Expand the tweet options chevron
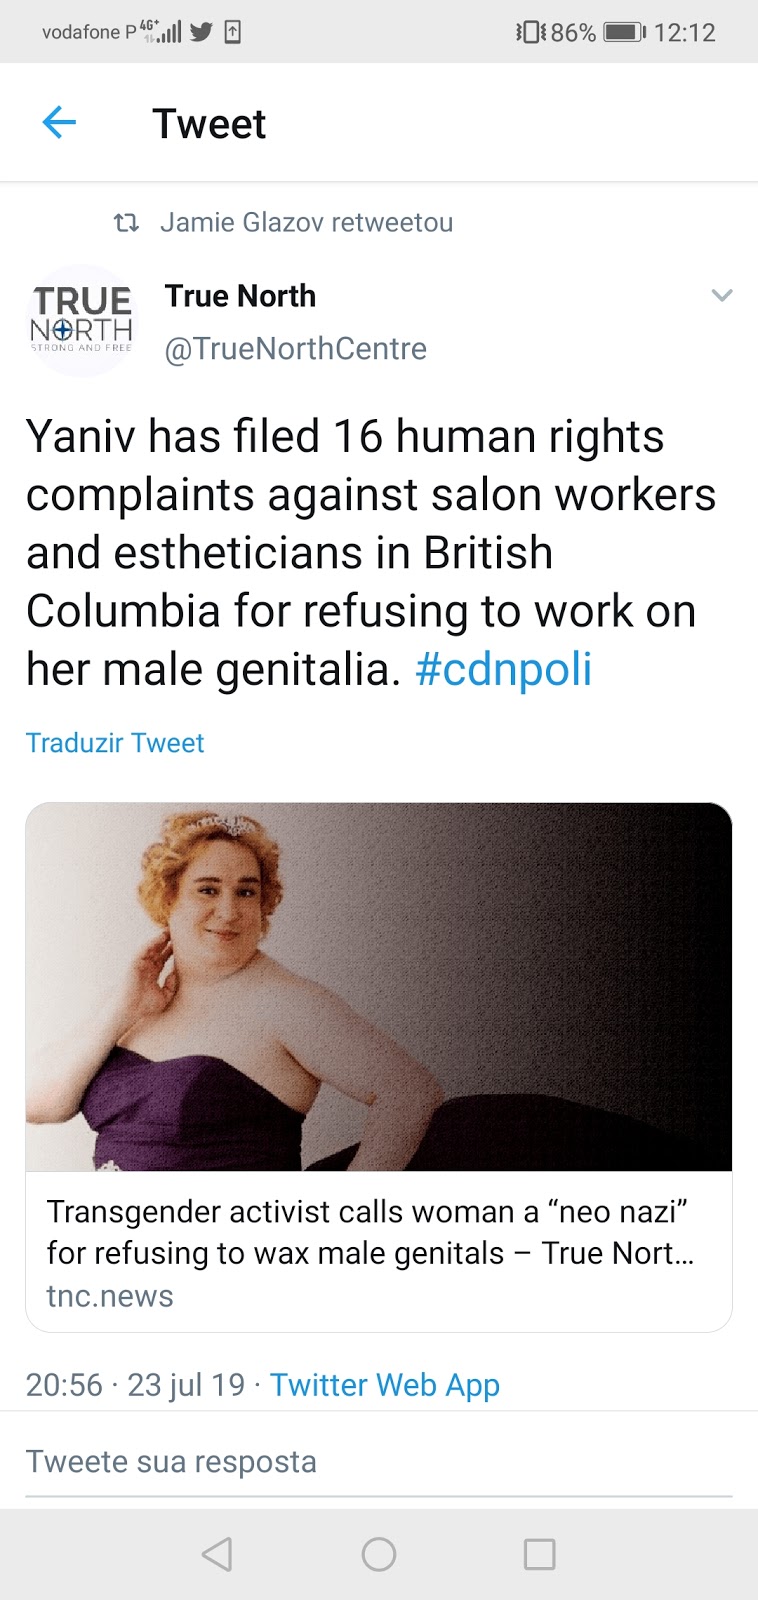 (x=722, y=295)
